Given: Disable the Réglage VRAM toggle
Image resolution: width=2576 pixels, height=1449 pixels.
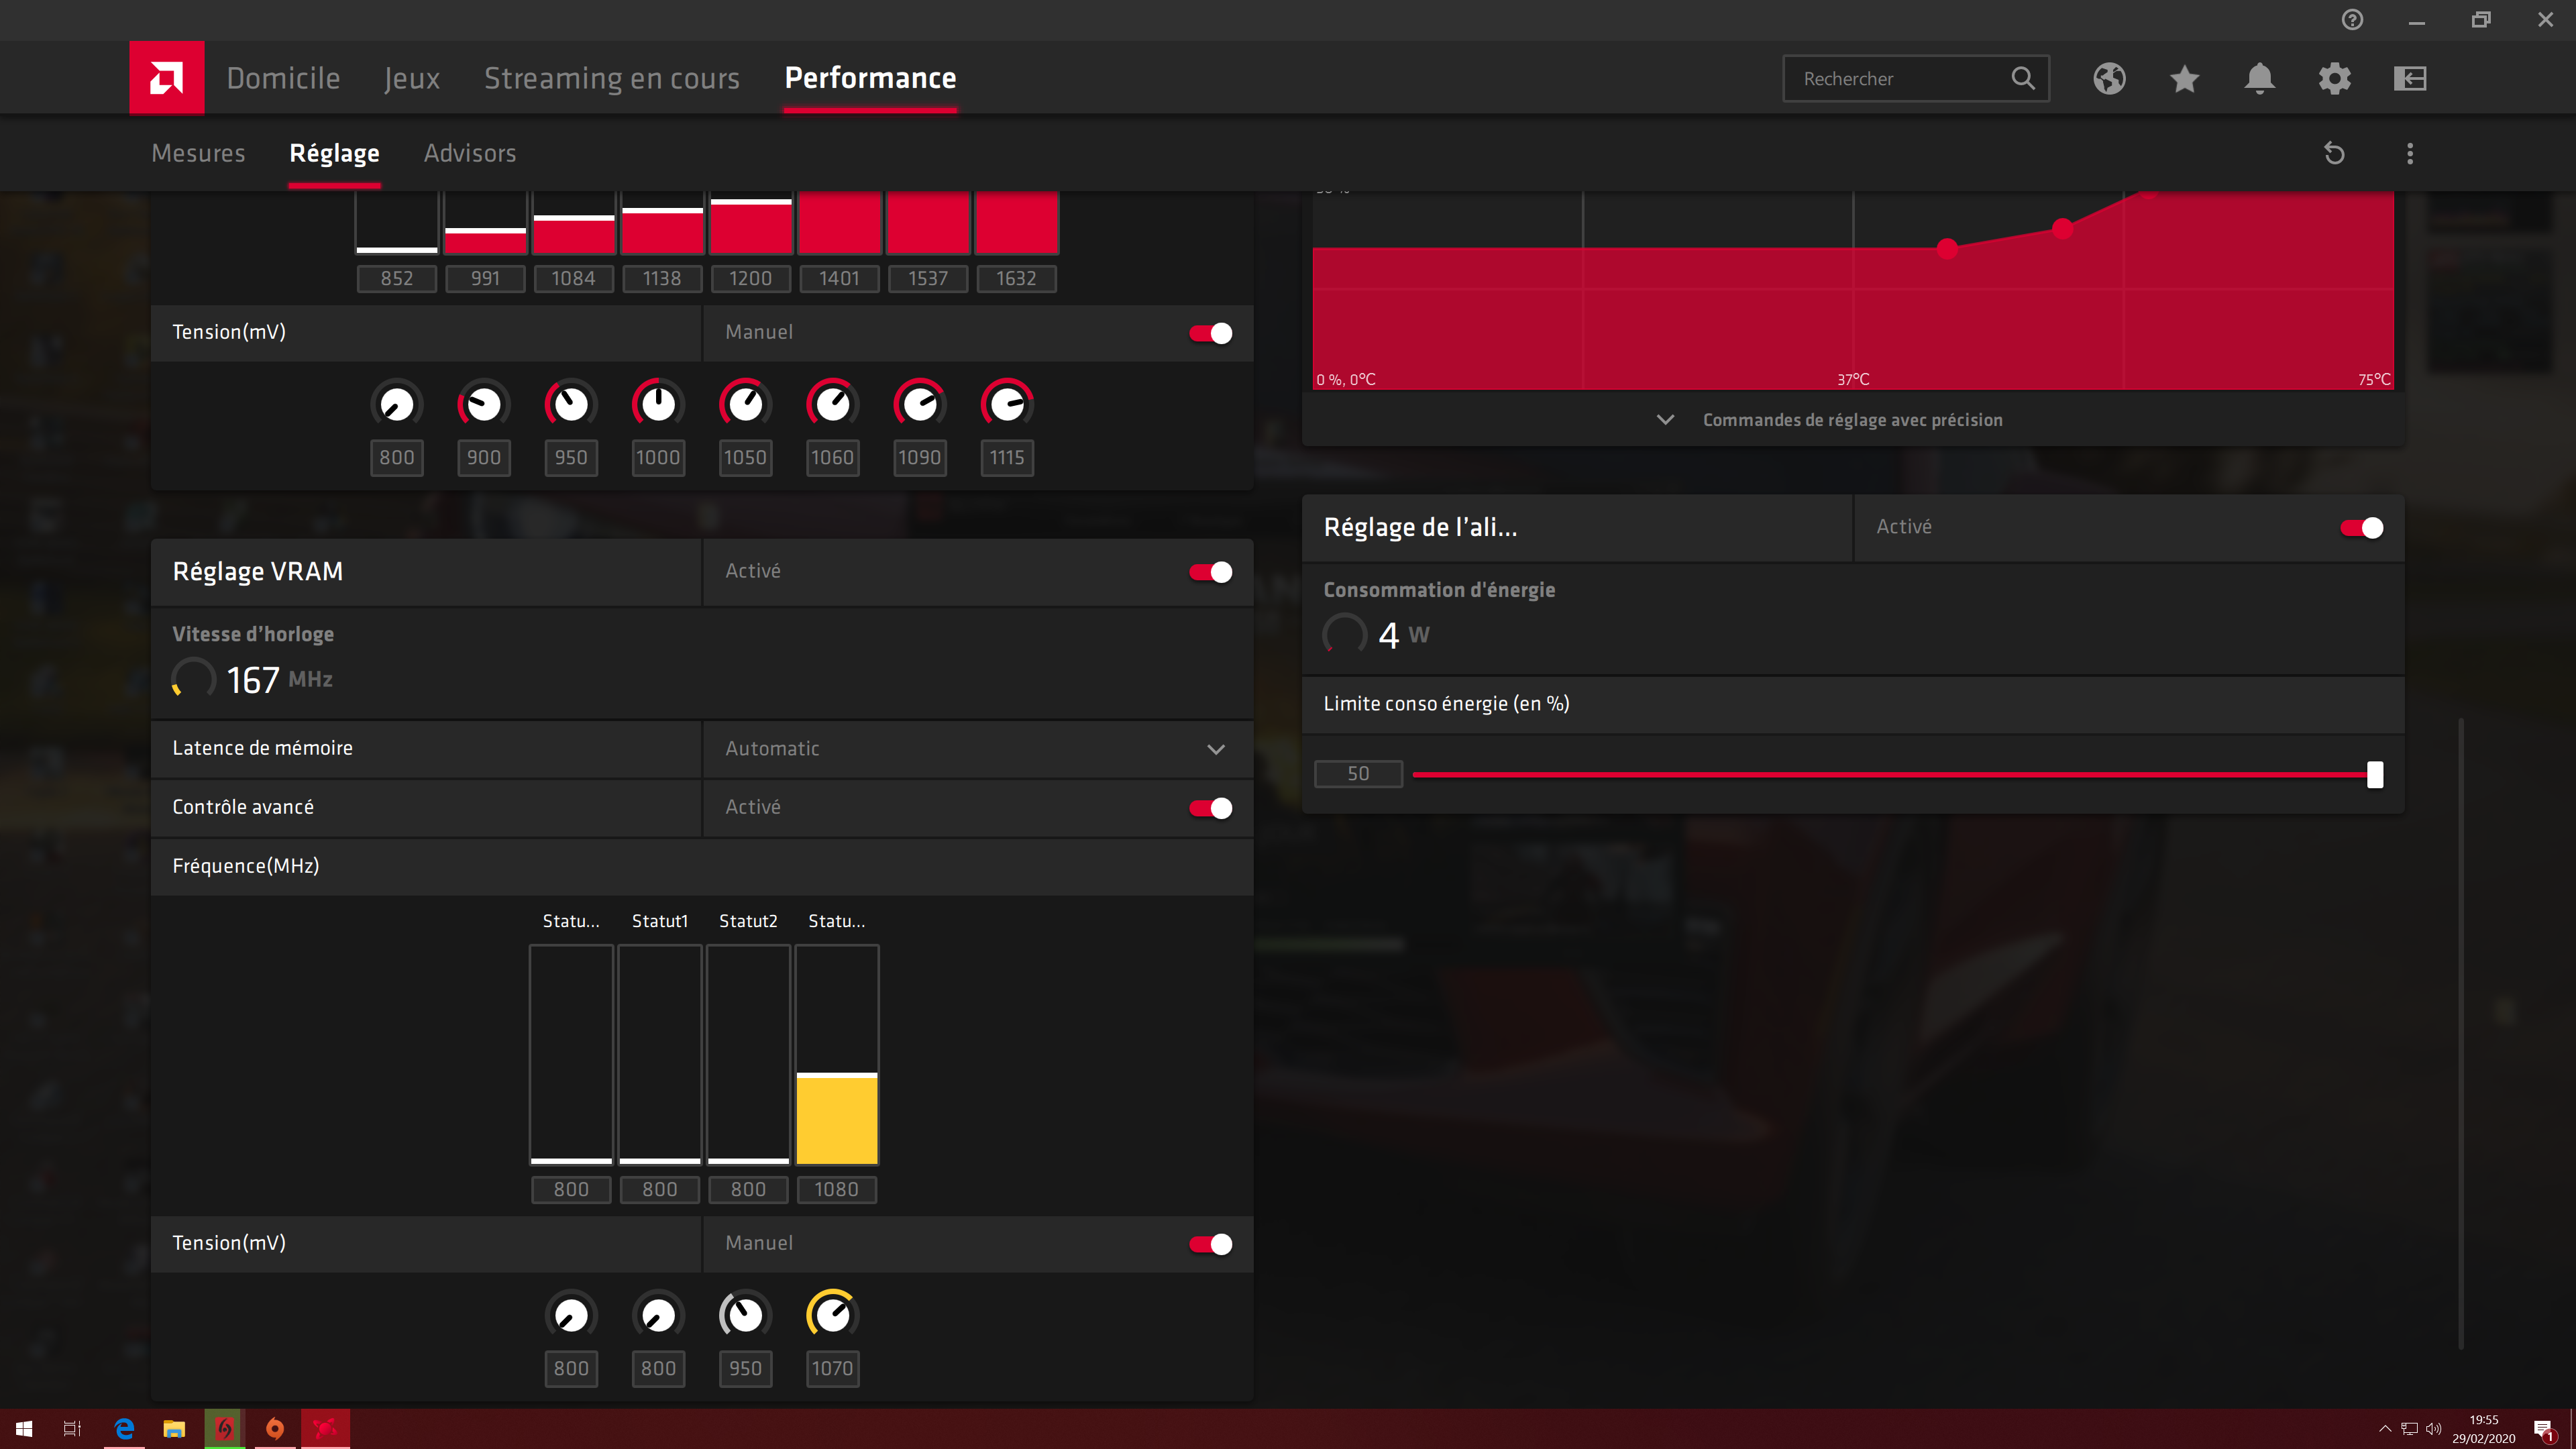Looking at the screenshot, I should pos(1210,572).
